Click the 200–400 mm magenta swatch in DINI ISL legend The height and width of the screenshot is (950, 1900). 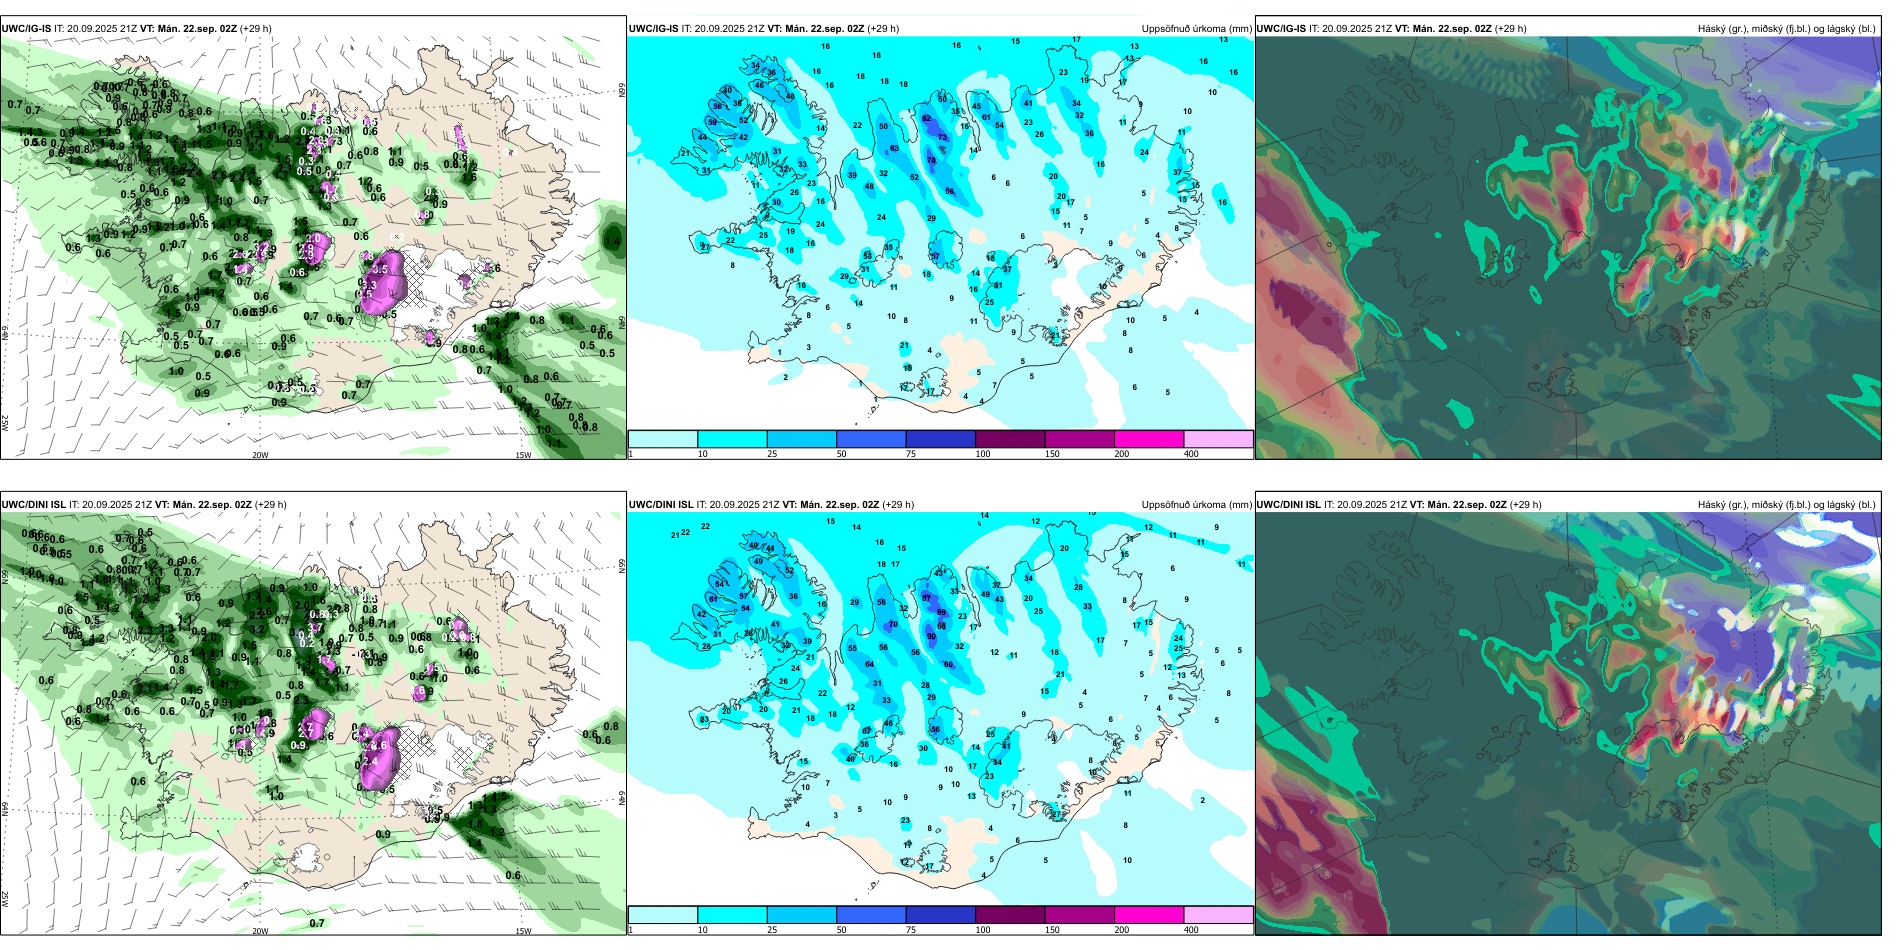tap(1149, 915)
